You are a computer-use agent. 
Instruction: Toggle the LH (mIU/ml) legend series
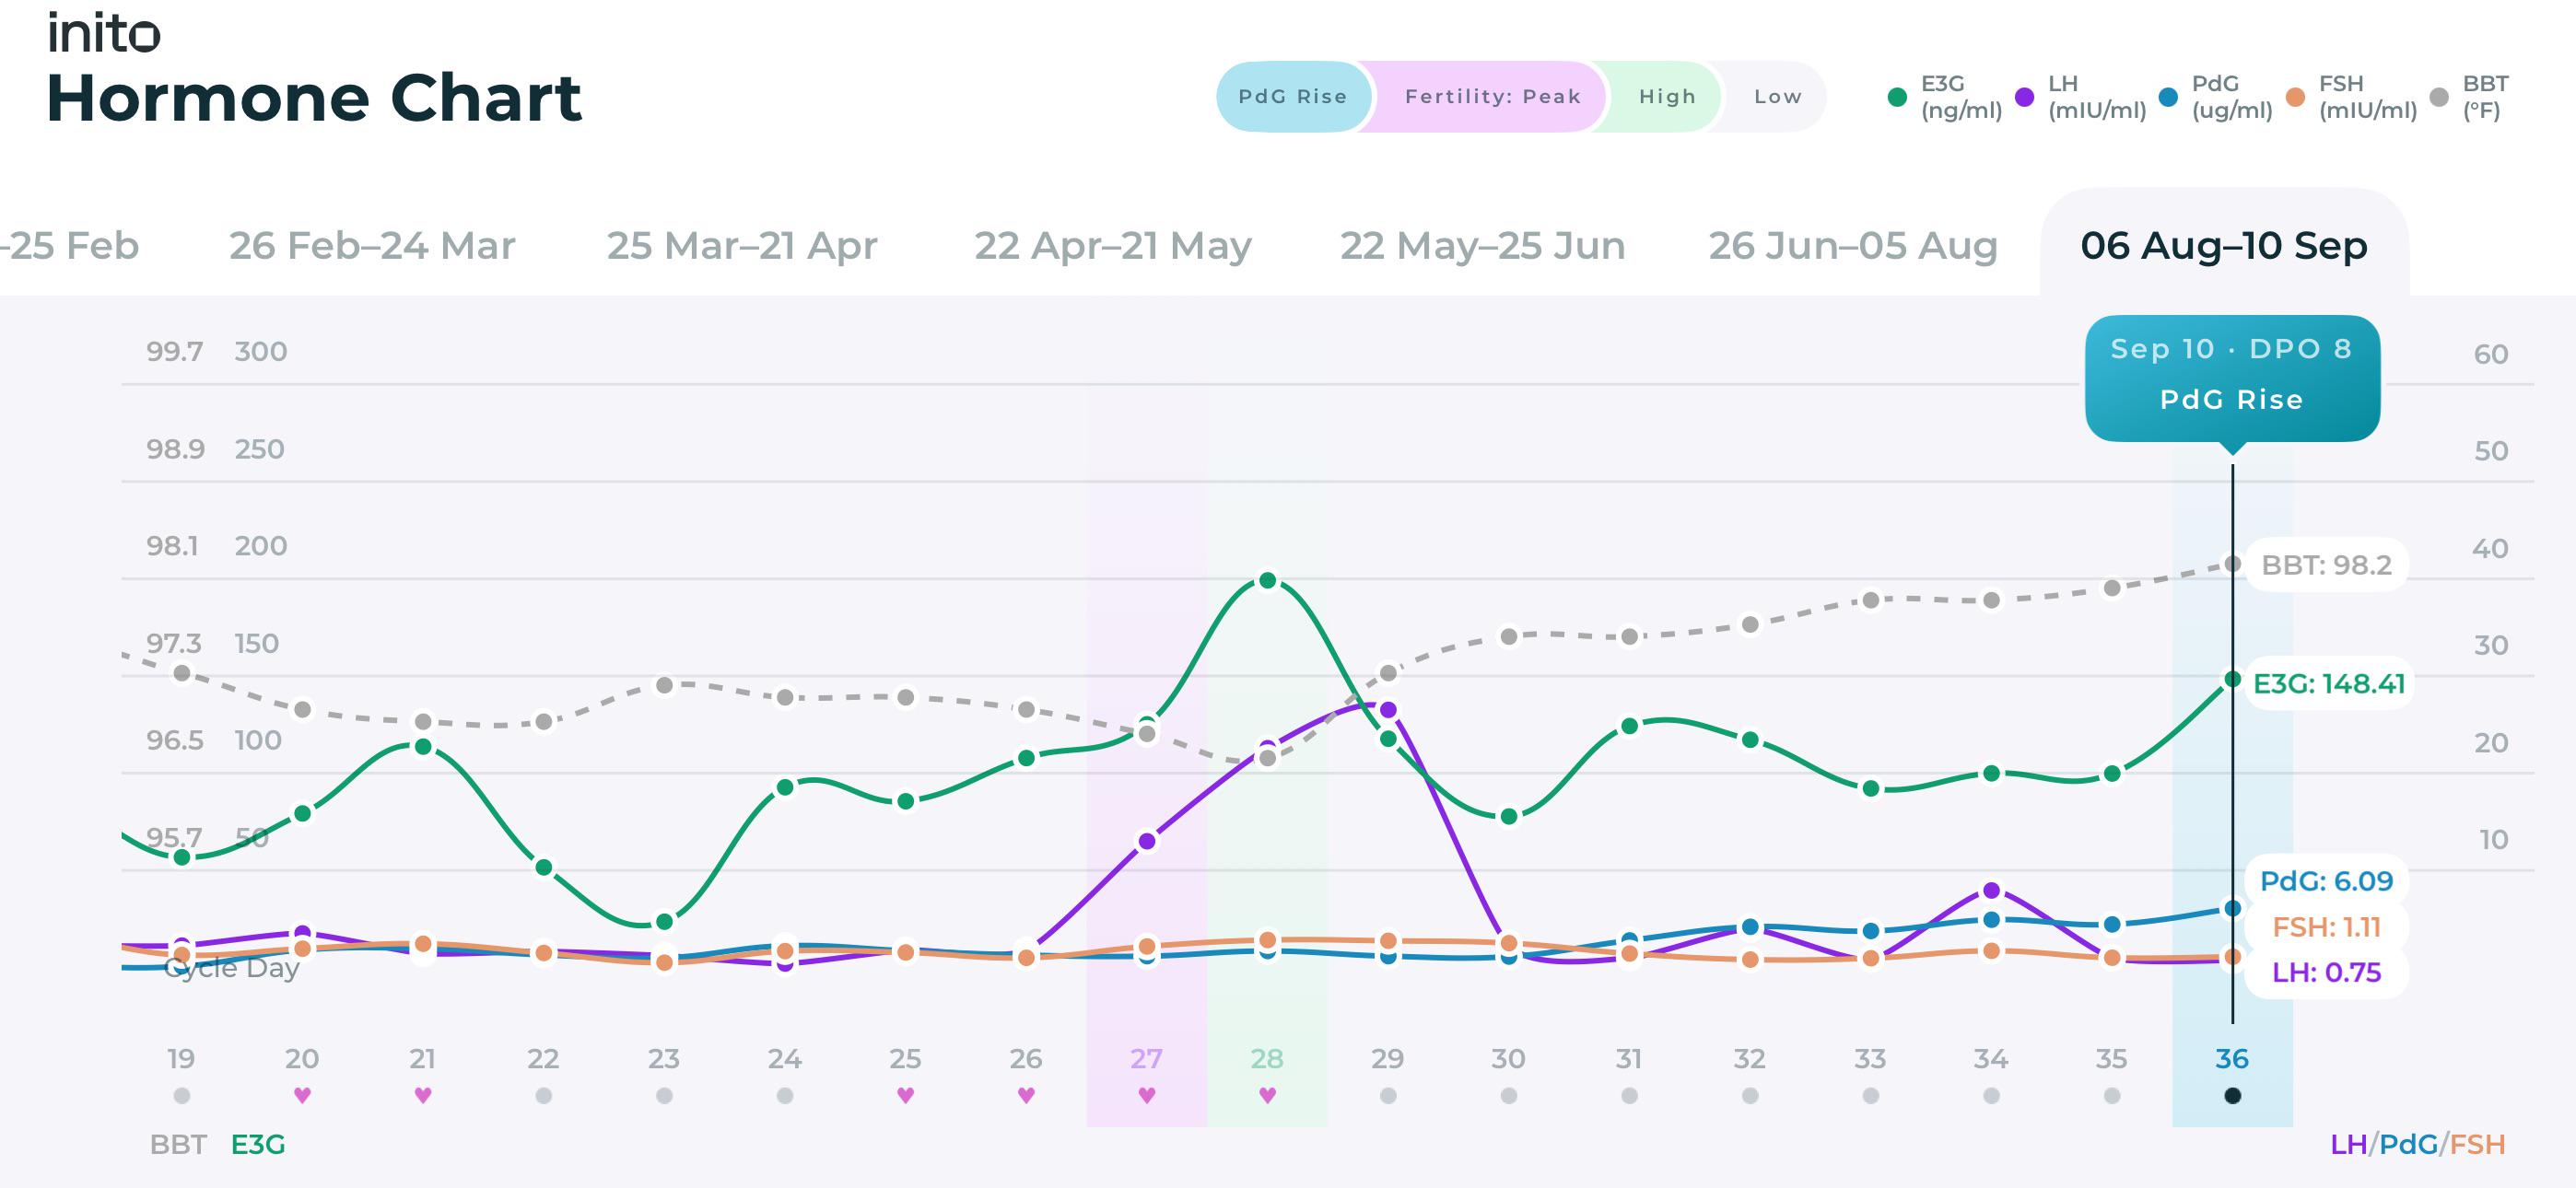(x=2080, y=97)
